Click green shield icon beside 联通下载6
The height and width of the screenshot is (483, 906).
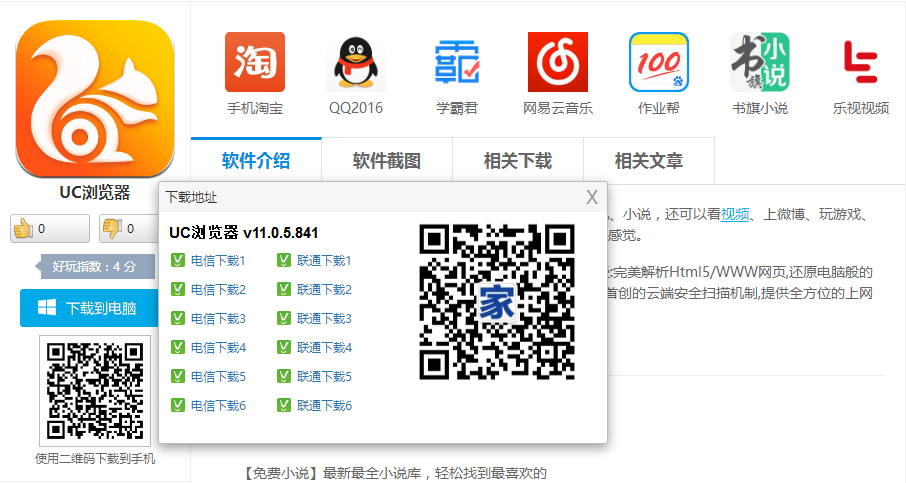[284, 406]
